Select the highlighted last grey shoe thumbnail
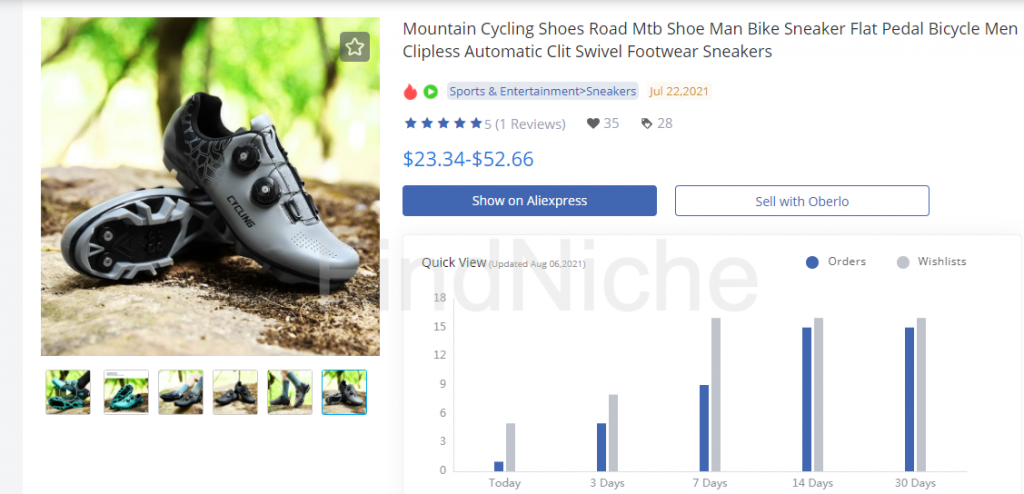1024x494 pixels. (x=344, y=392)
